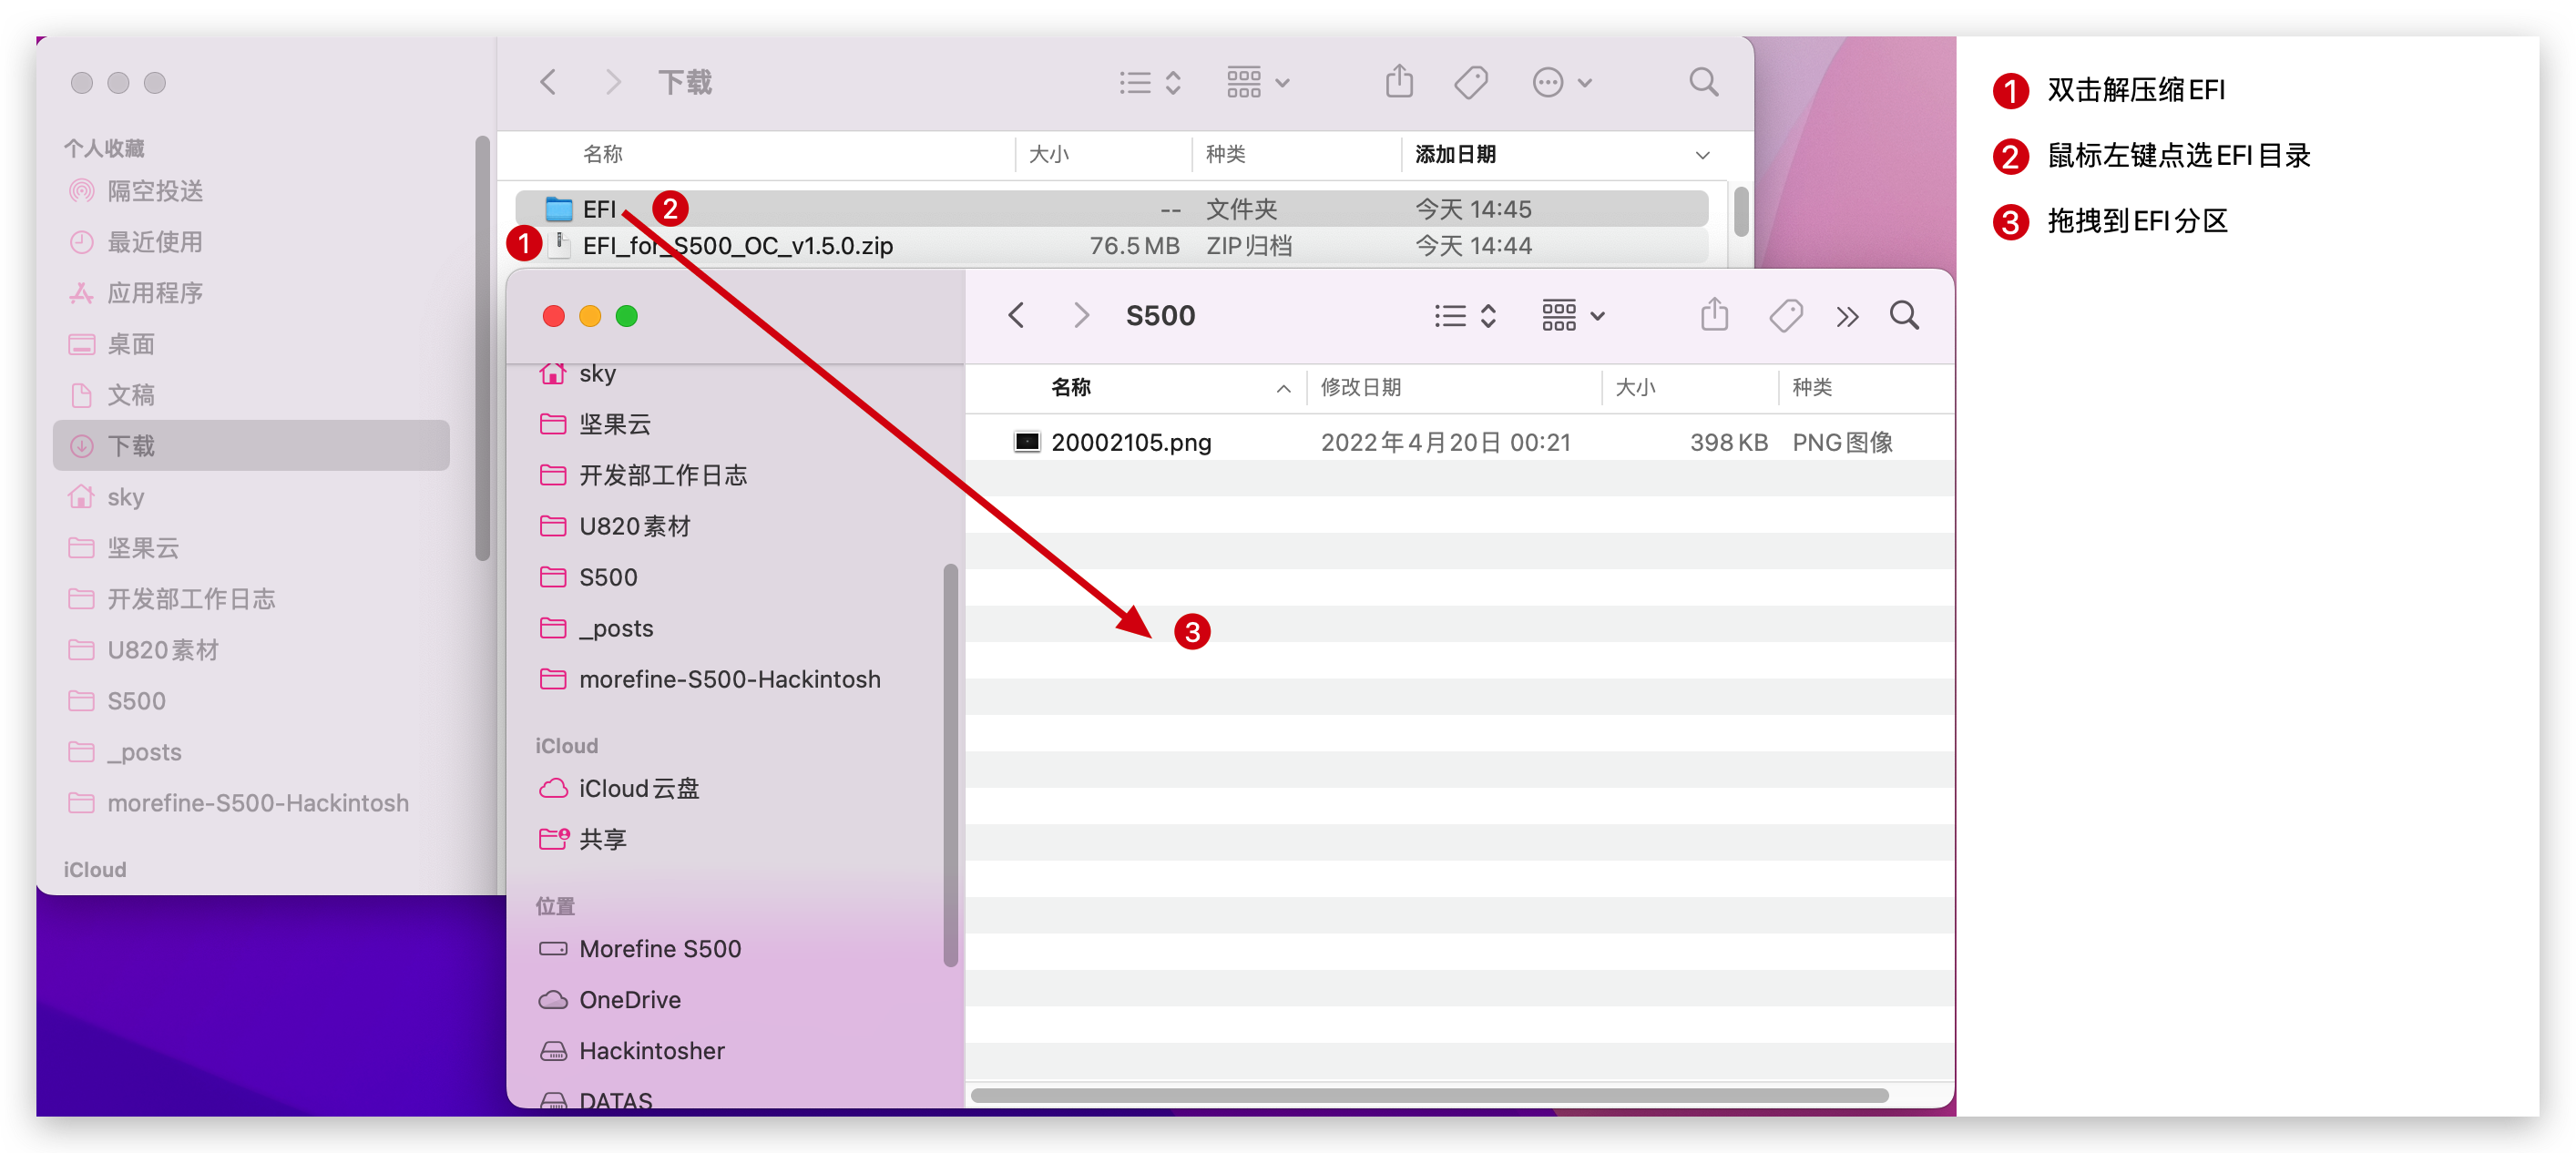The height and width of the screenshot is (1153, 2576).
Task: Open 下载 in 下载 window sidebar
Action: tap(251, 446)
